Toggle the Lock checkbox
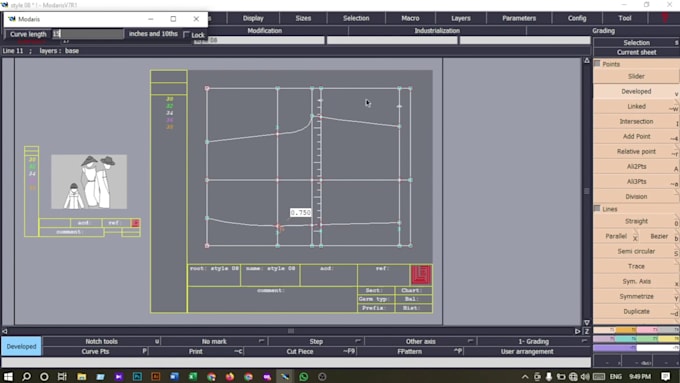Image resolution: width=680 pixels, height=383 pixels. point(186,34)
